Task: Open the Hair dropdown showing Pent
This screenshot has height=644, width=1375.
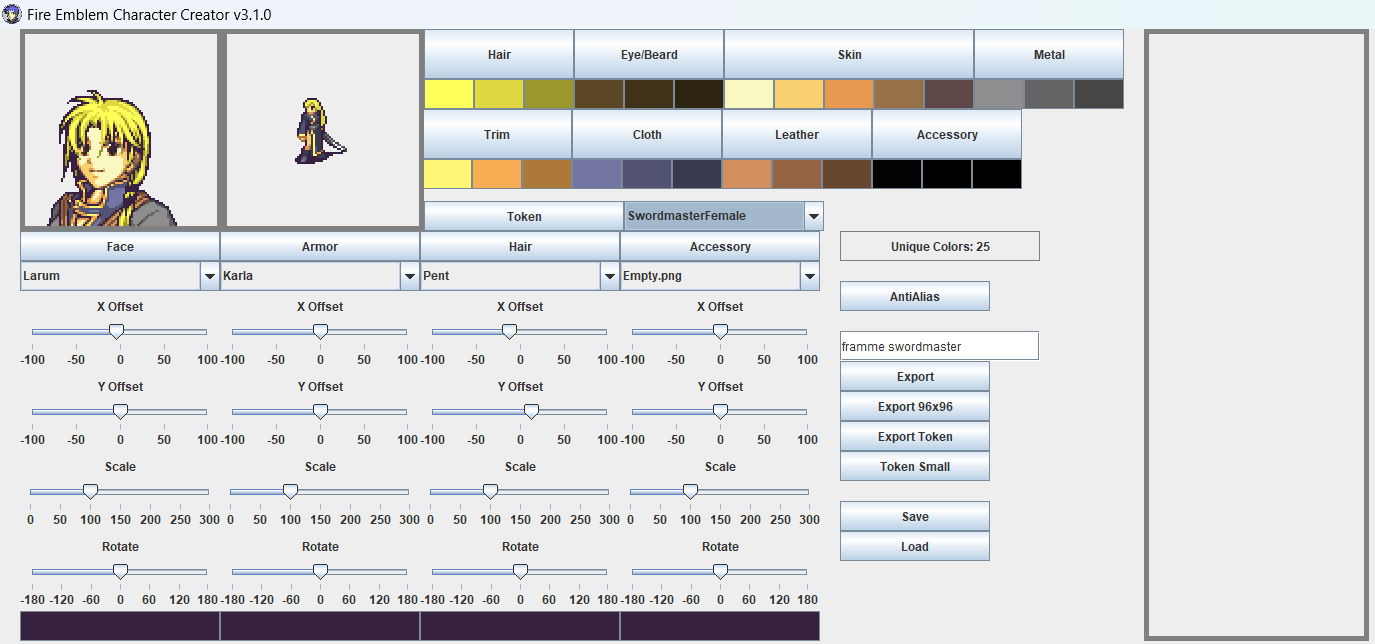Action: (x=608, y=276)
